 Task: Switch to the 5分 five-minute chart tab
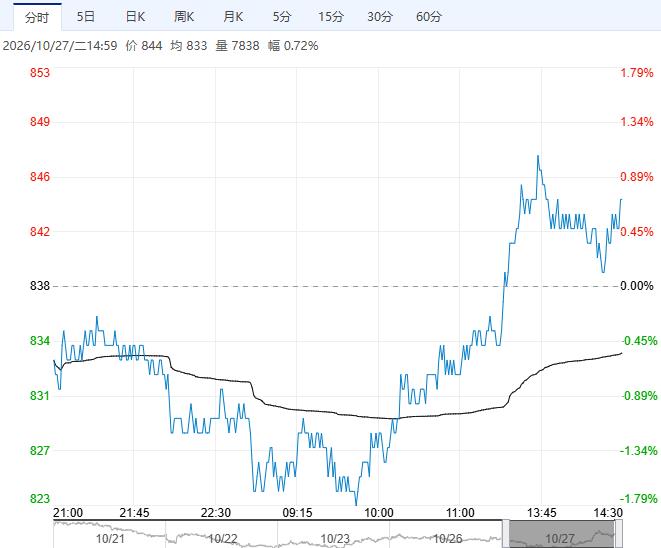click(282, 17)
